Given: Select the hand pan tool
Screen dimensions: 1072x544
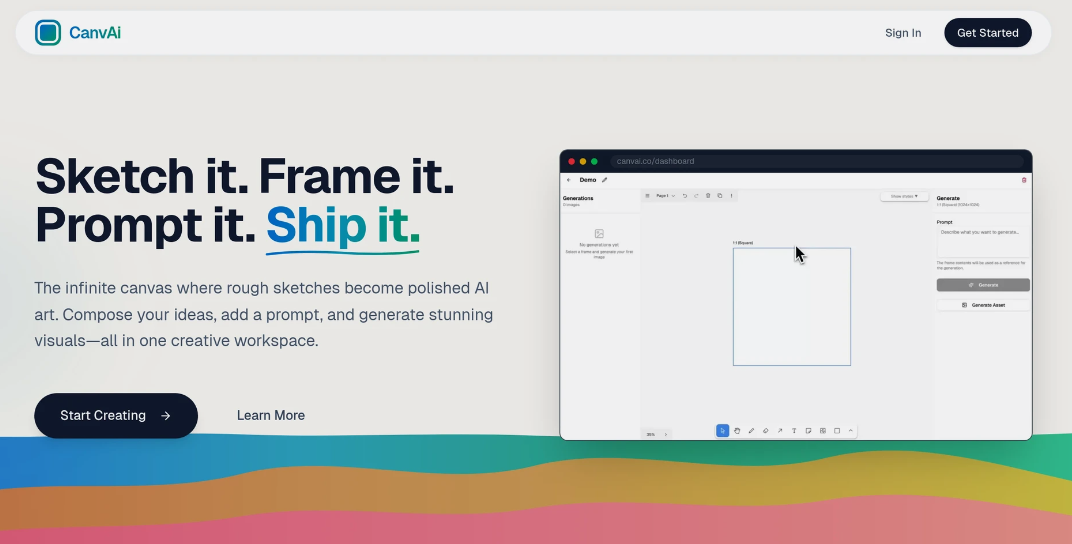Looking at the screenshot, I should coord(737,431).
